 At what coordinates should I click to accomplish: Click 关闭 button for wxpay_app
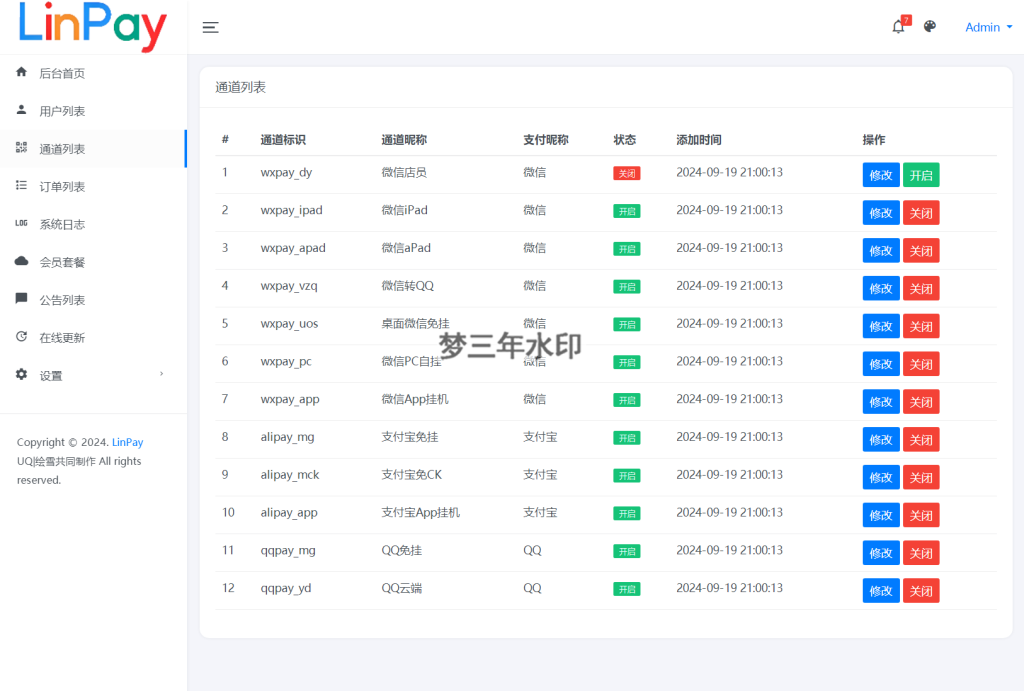[921, 402]
